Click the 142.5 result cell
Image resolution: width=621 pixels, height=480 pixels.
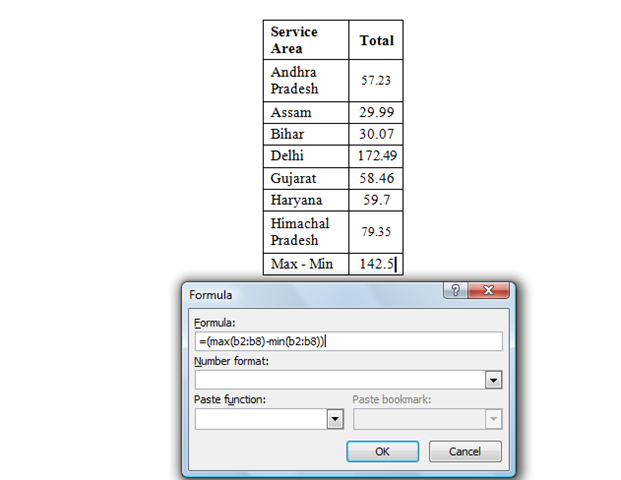pos(376,265)
